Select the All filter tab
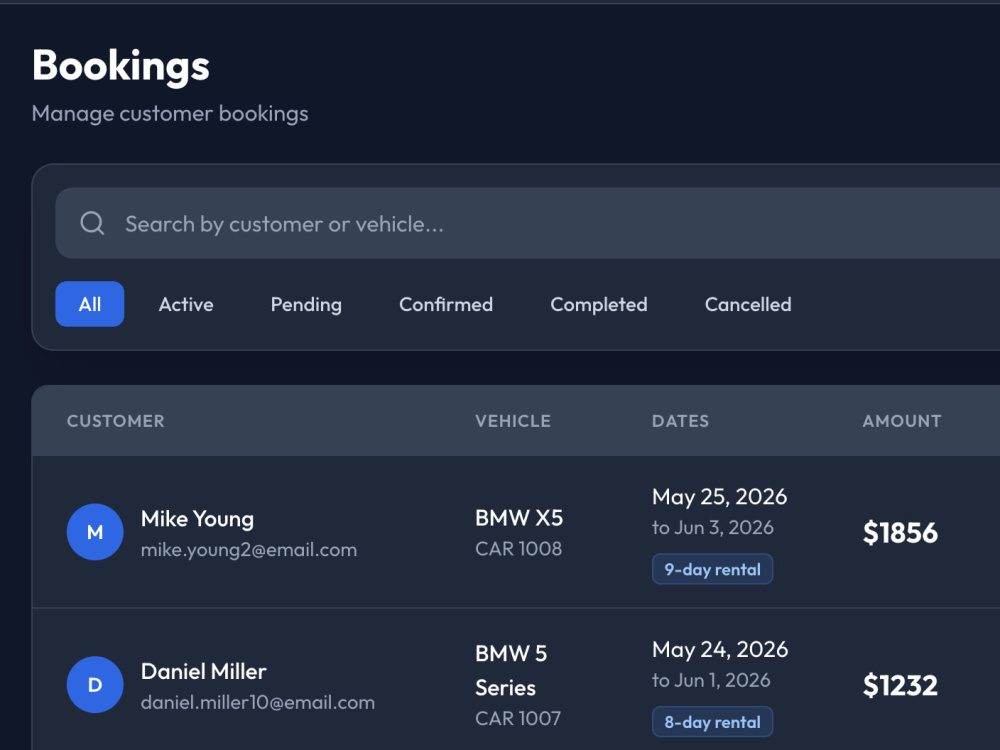 click(x=90, y=304)
